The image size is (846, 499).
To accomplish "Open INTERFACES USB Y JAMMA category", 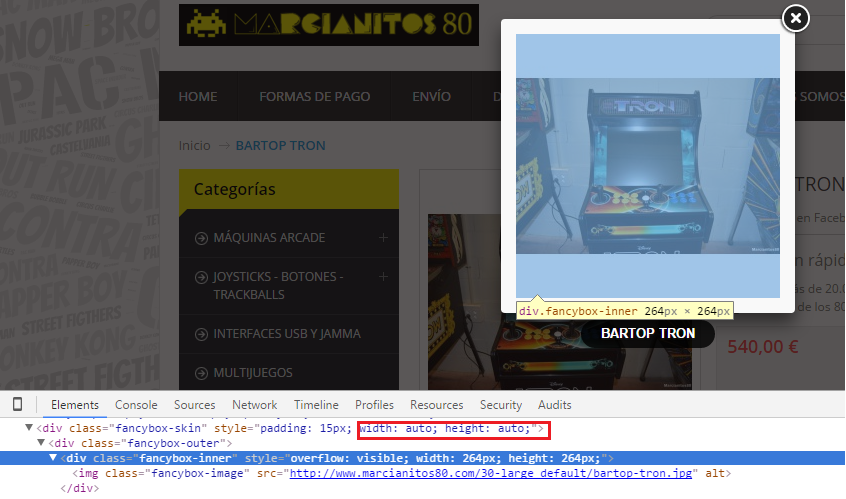I will point(286,334).
